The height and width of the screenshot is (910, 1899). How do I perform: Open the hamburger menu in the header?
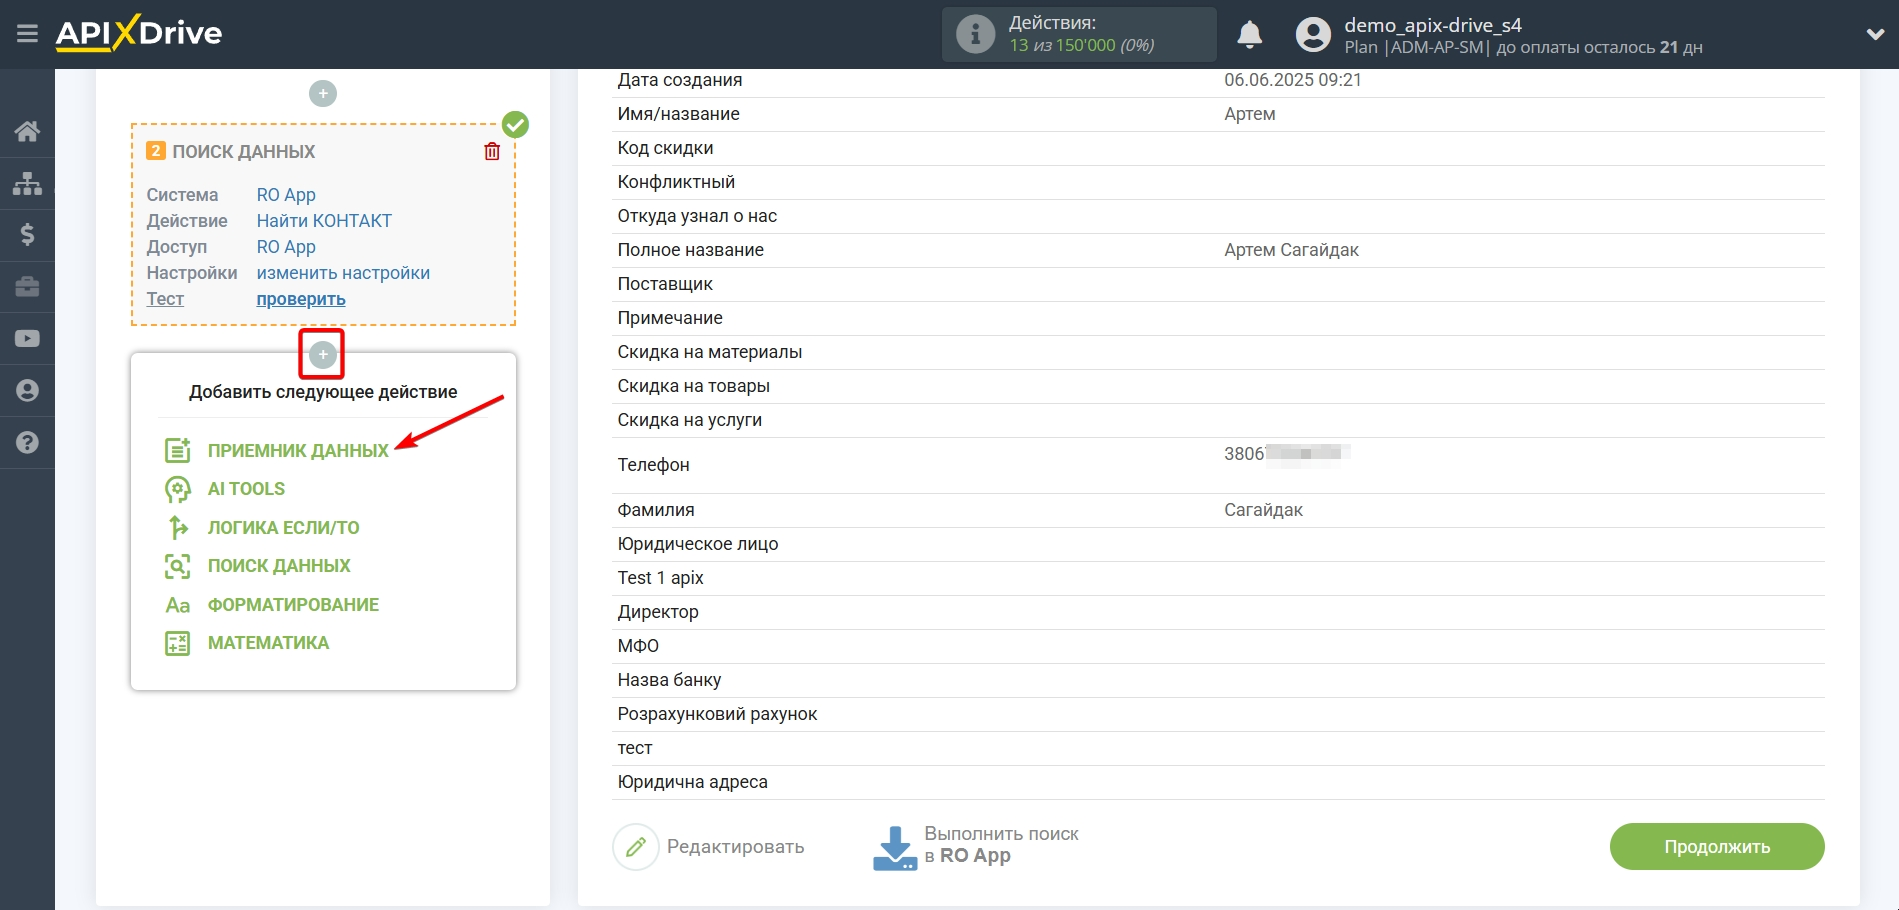(x=27, y=34)
